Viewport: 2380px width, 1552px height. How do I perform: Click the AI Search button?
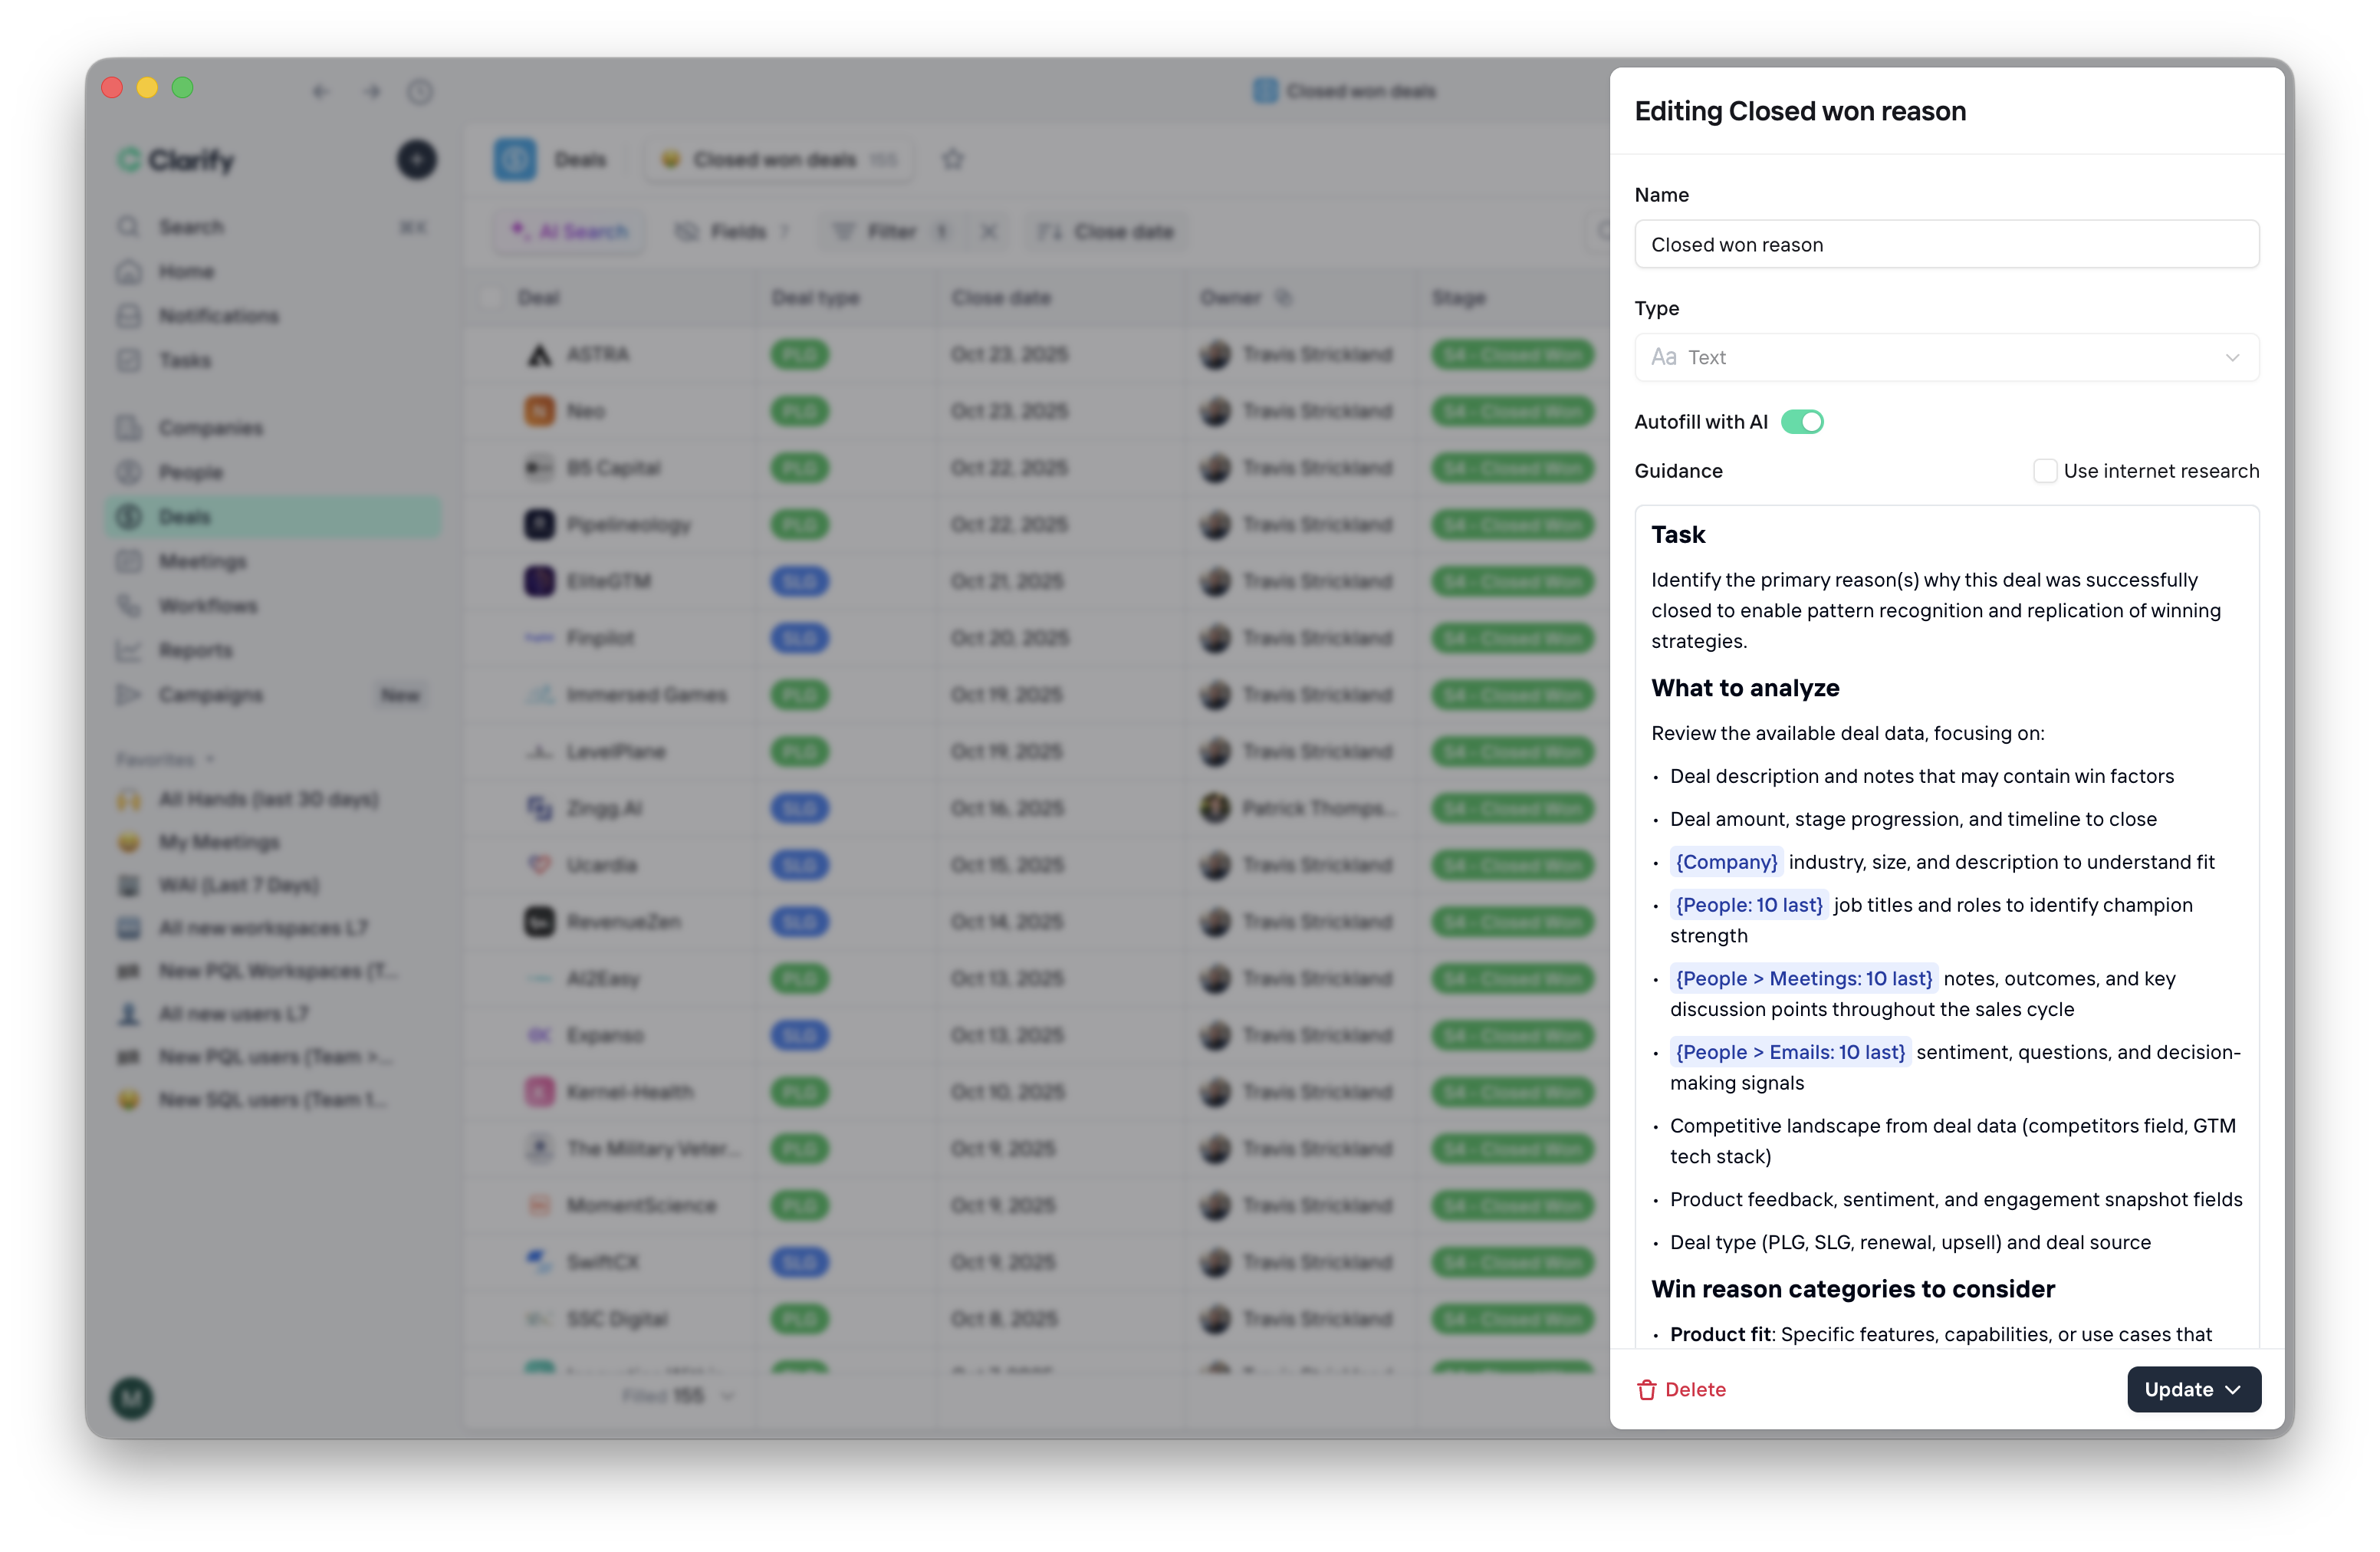[569, 232]
